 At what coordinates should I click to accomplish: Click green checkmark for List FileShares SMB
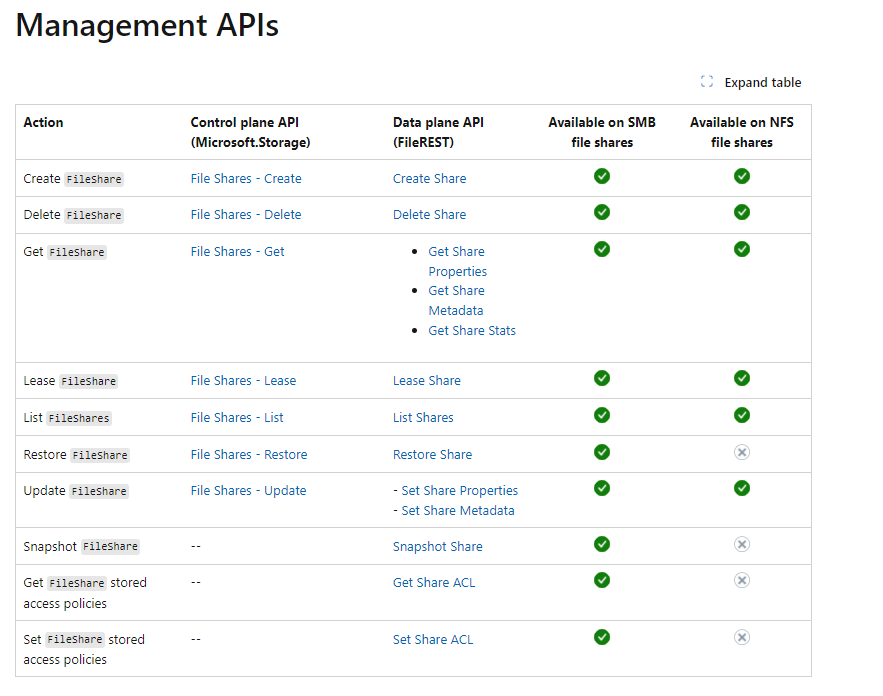tap(602, 415)
